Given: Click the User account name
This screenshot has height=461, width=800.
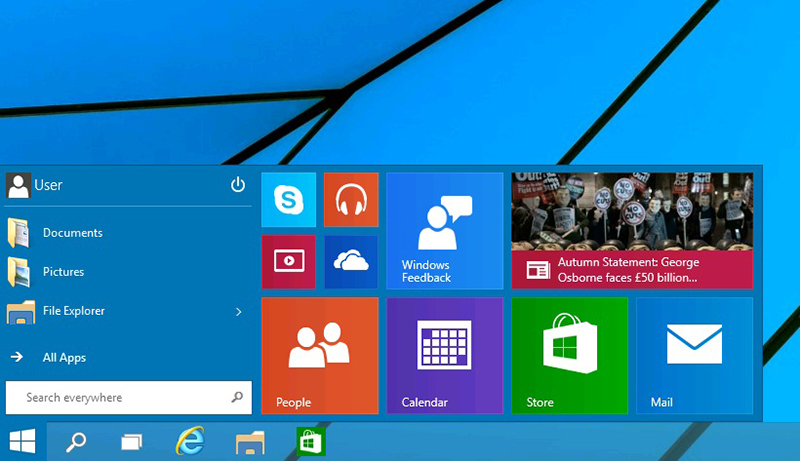Looking at the screenshot, I should pyautogui.click(x=48, y=185).
